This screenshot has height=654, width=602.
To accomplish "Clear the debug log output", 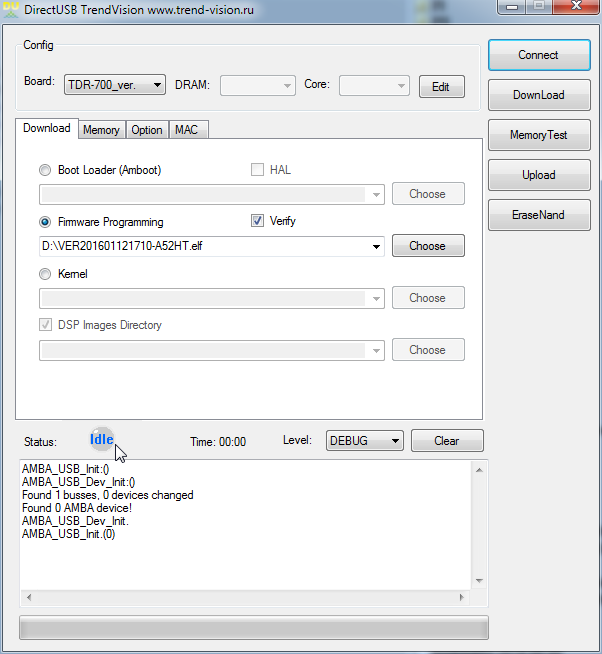I will pyautogui.click(x=447, y=441).
